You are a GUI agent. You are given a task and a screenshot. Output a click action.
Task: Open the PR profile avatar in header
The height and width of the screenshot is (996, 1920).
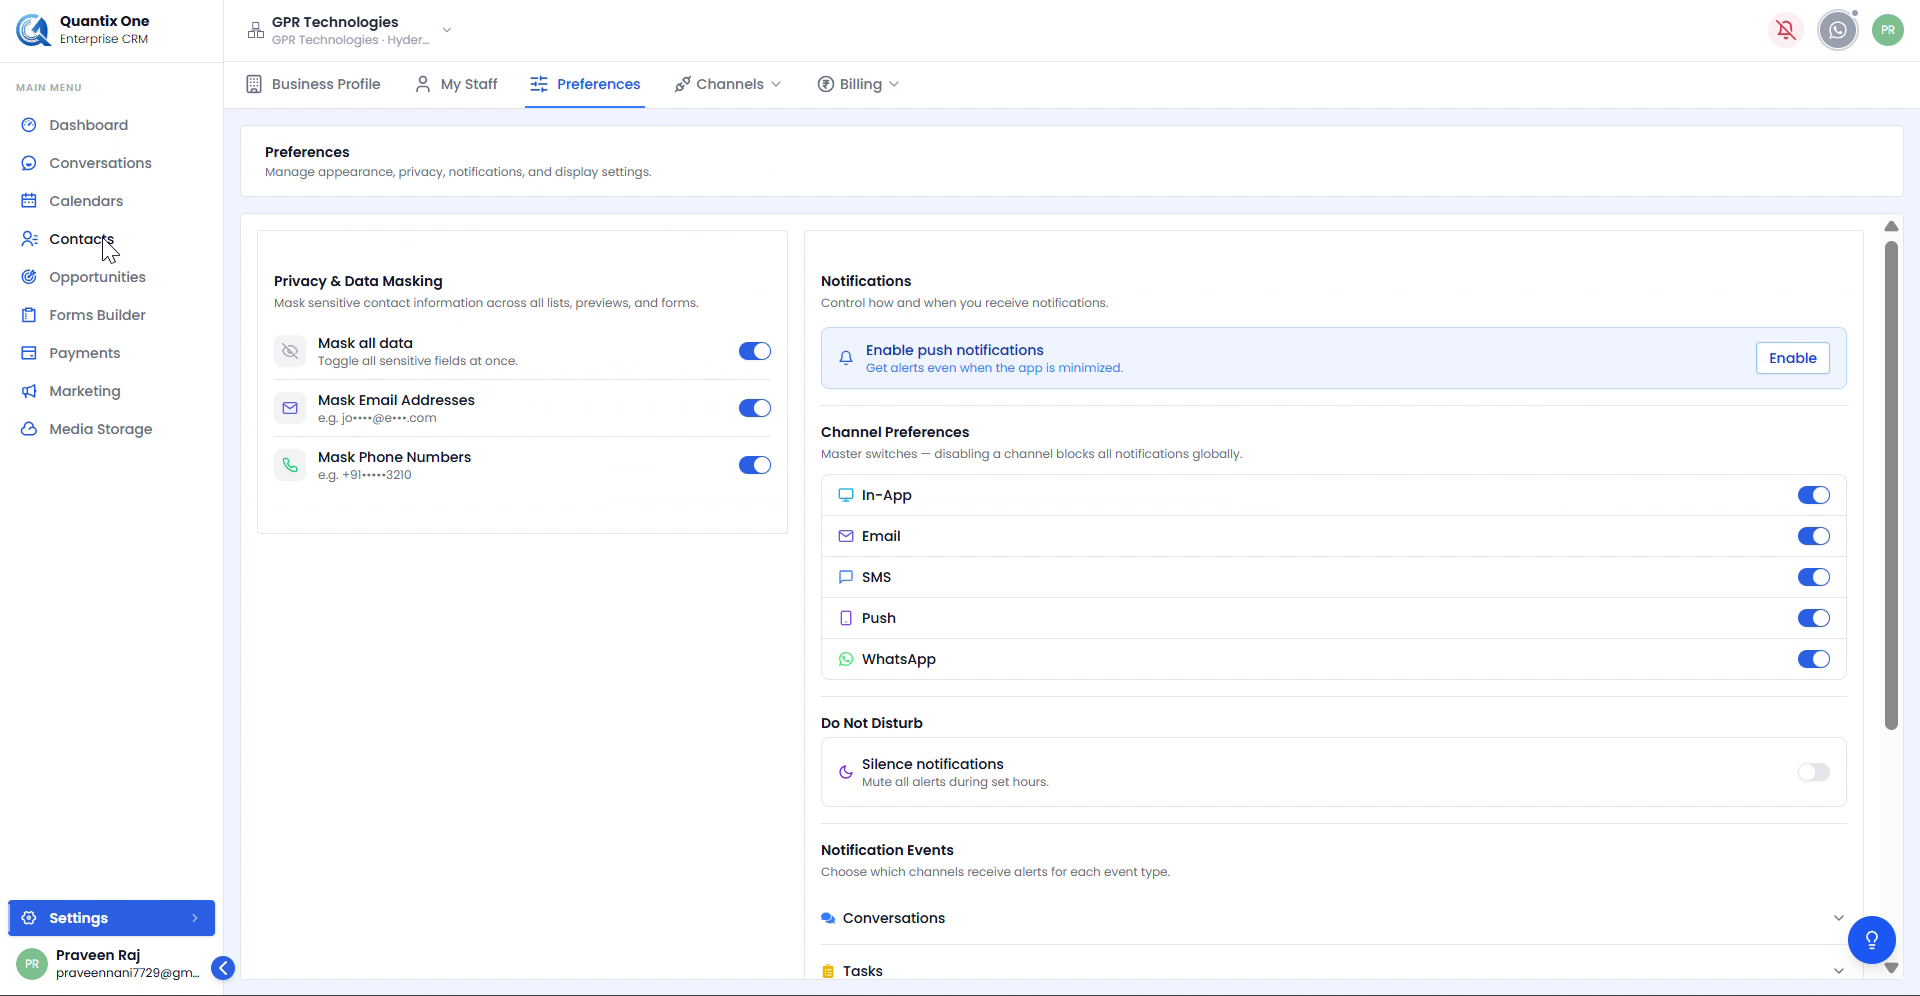[1887, 30]
